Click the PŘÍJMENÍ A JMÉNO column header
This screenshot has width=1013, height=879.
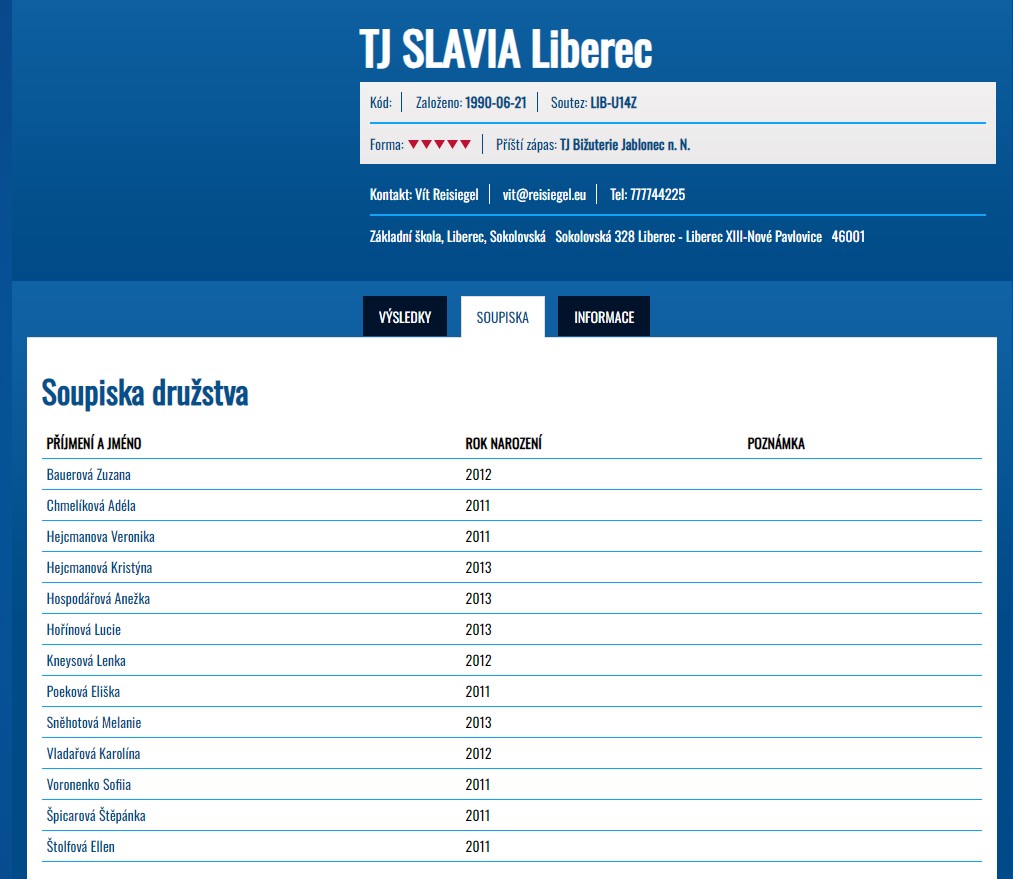pos(94,444)
